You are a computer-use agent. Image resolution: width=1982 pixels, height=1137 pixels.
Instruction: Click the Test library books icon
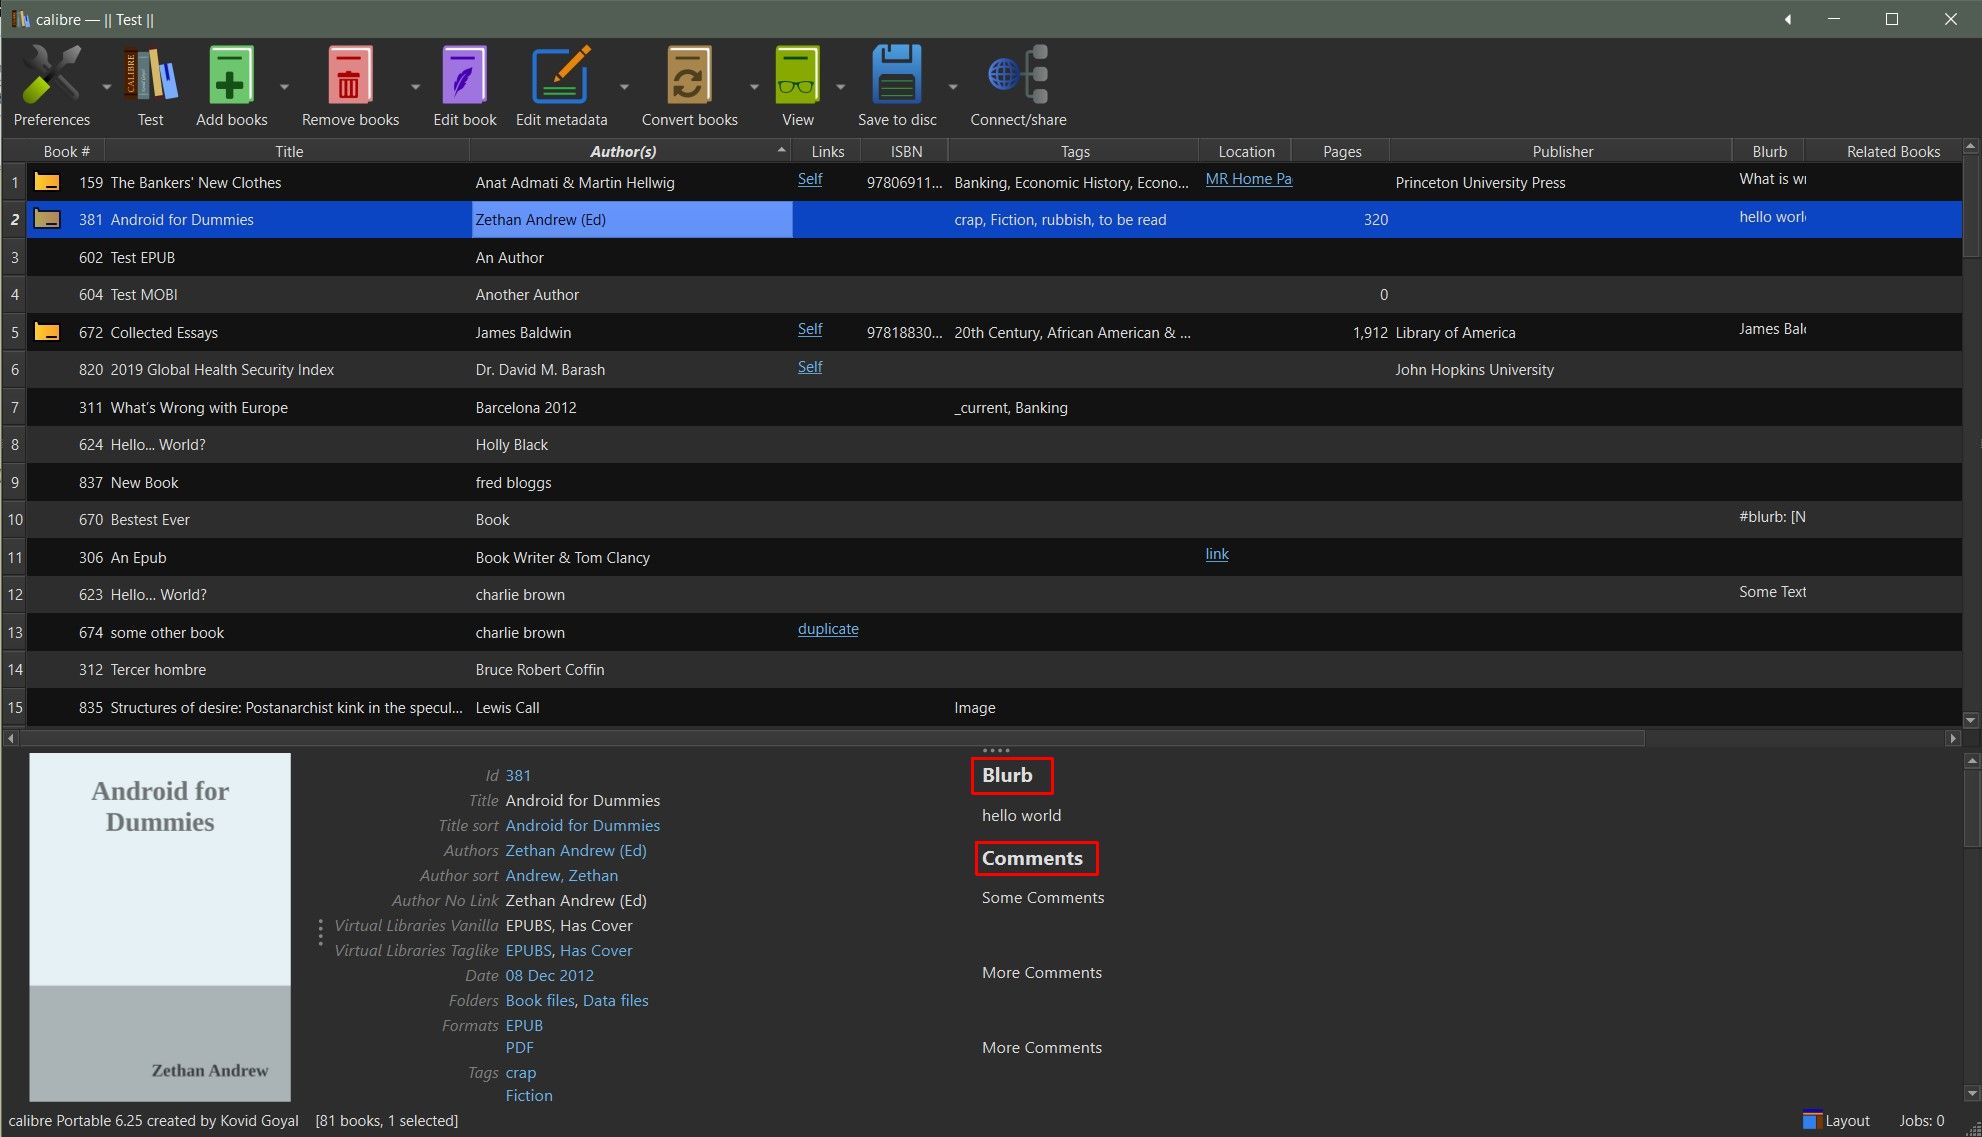[150, 76]
